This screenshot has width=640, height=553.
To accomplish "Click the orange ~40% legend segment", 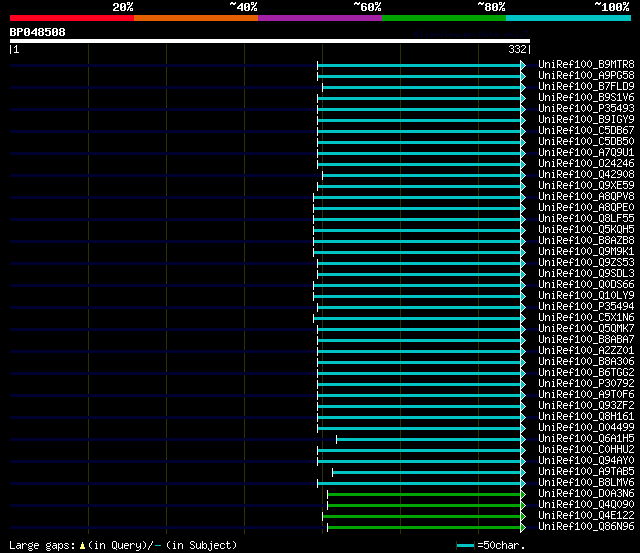I will coord(196,18).
